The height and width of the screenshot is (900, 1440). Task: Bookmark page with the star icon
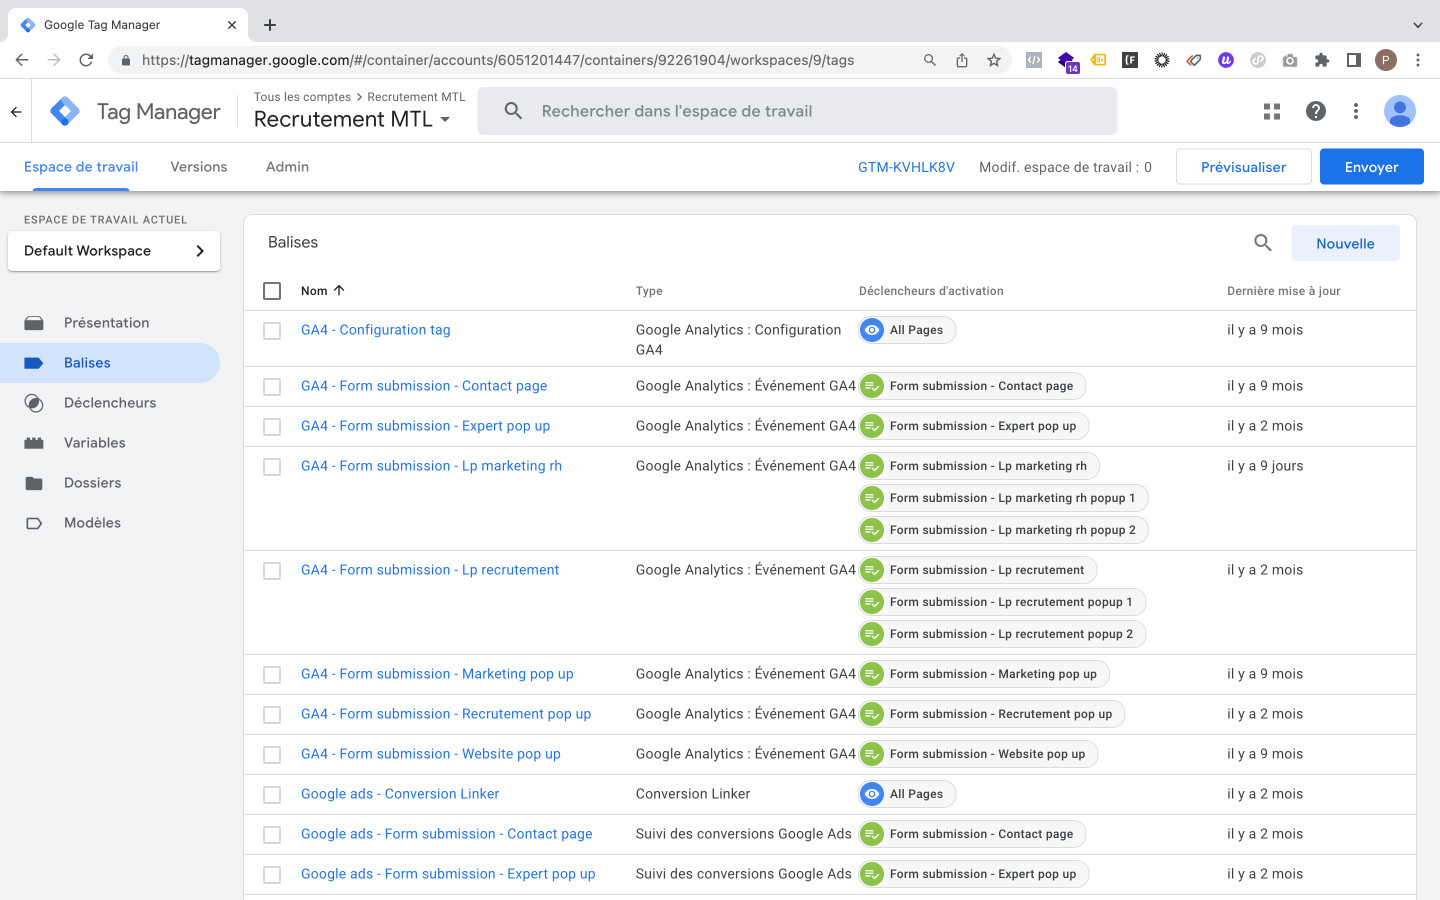click(x=994, y=60)
